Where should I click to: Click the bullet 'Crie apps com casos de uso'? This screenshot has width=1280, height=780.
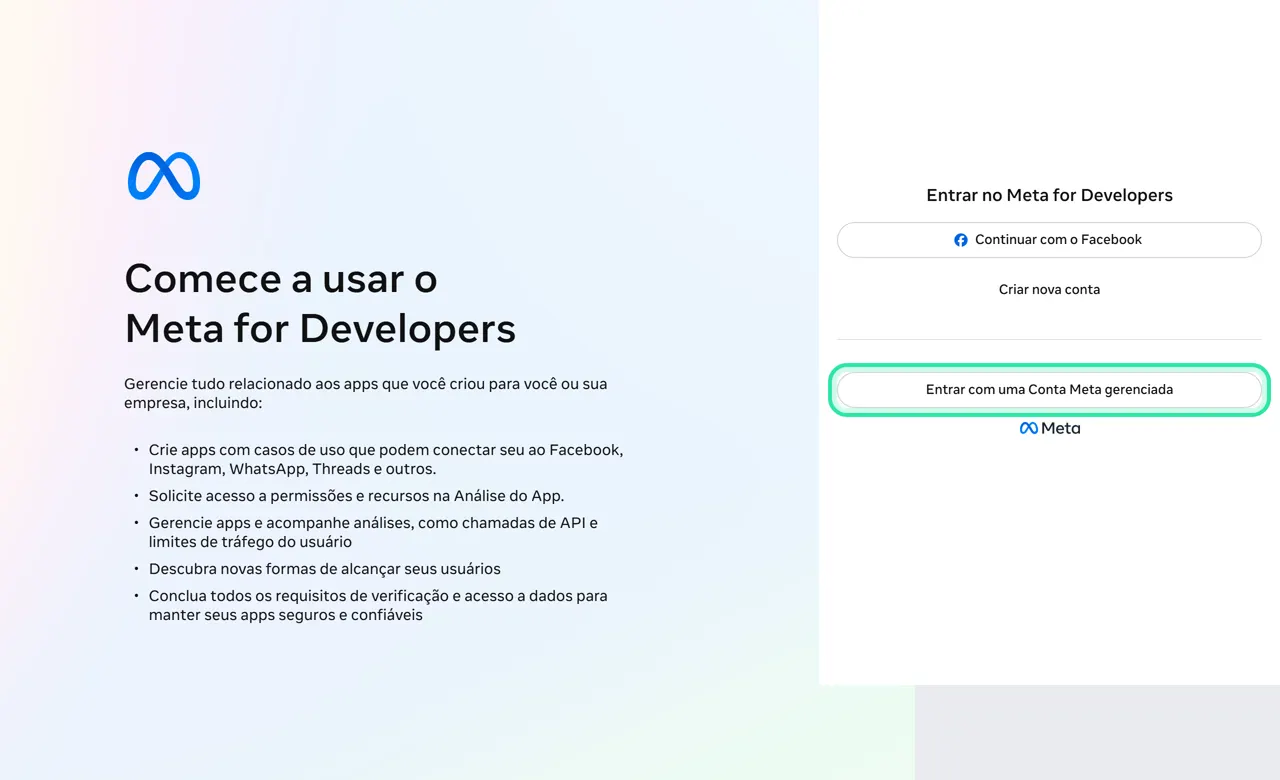[386, 459]
